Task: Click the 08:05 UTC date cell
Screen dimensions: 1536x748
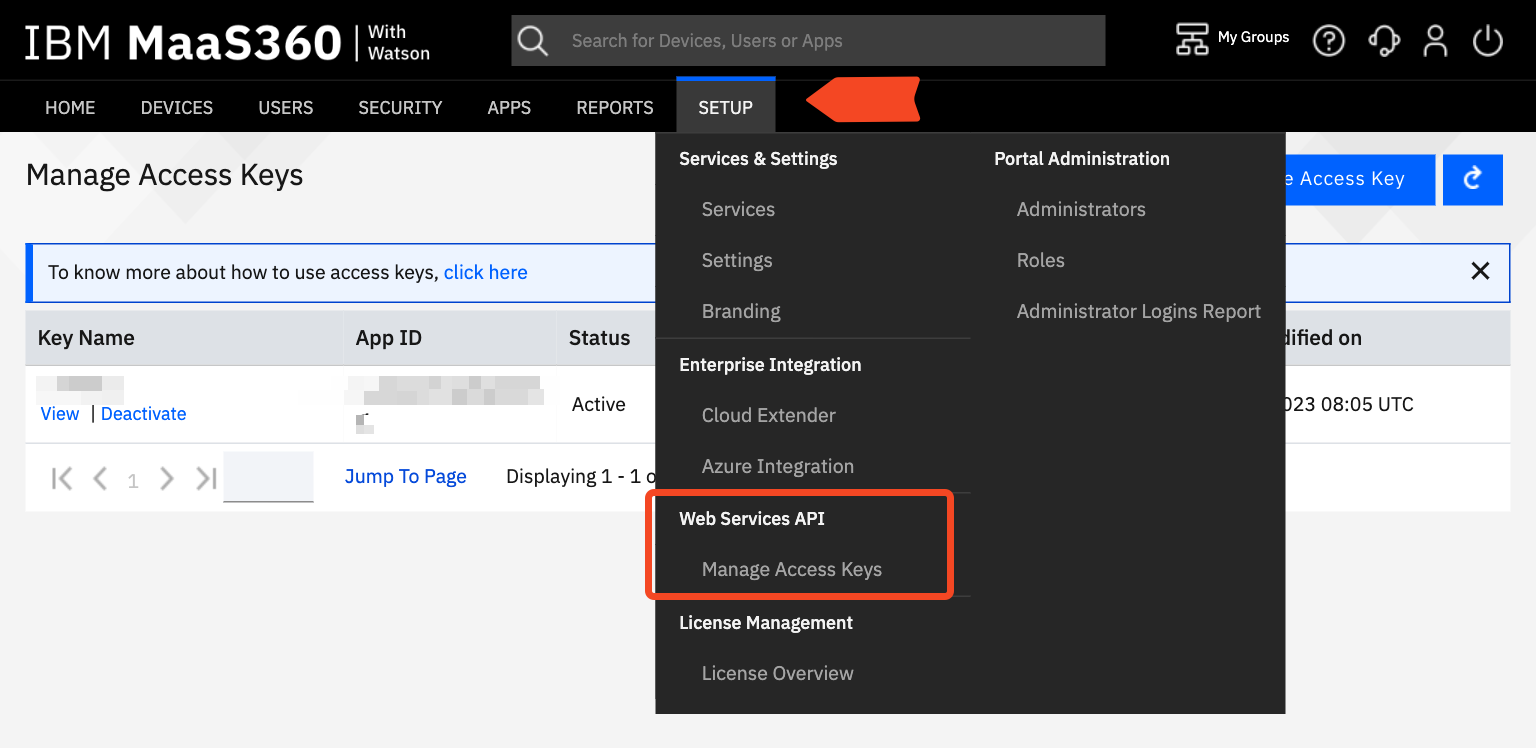Action: tap(1348, 404)
